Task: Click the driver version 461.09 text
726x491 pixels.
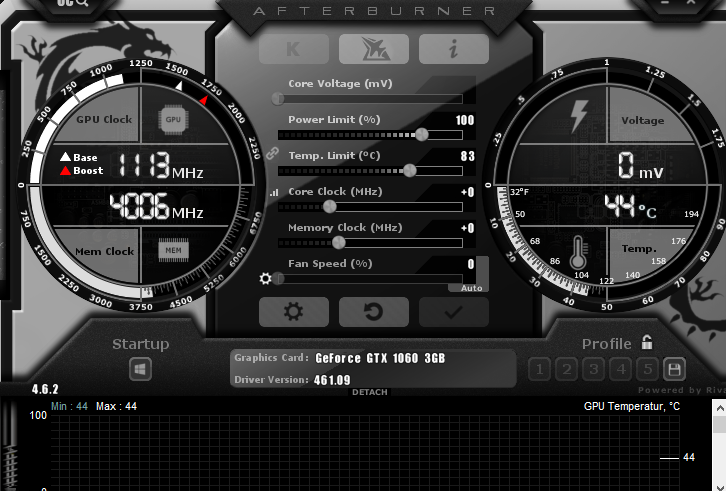Action: (x=332, y=380)
